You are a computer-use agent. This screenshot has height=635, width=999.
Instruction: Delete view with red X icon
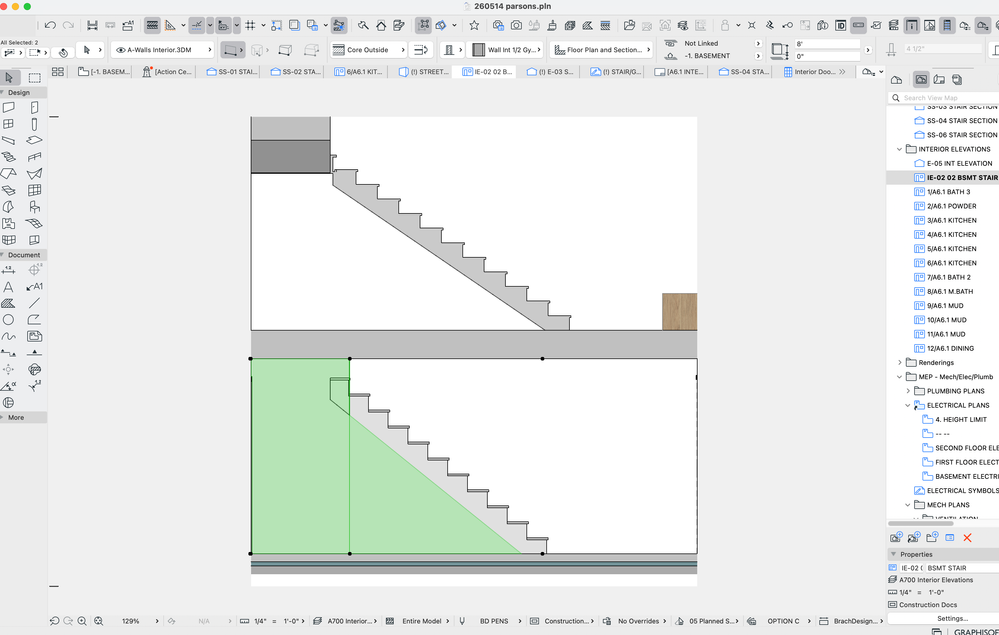[x=967, y=538]
